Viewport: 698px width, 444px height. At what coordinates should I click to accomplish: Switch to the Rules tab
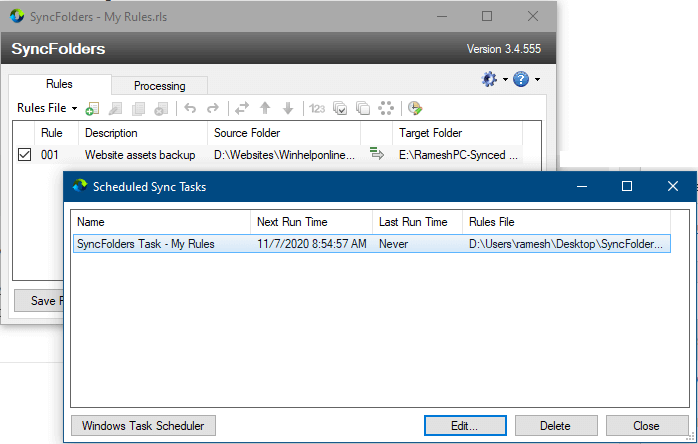[60, 84]
